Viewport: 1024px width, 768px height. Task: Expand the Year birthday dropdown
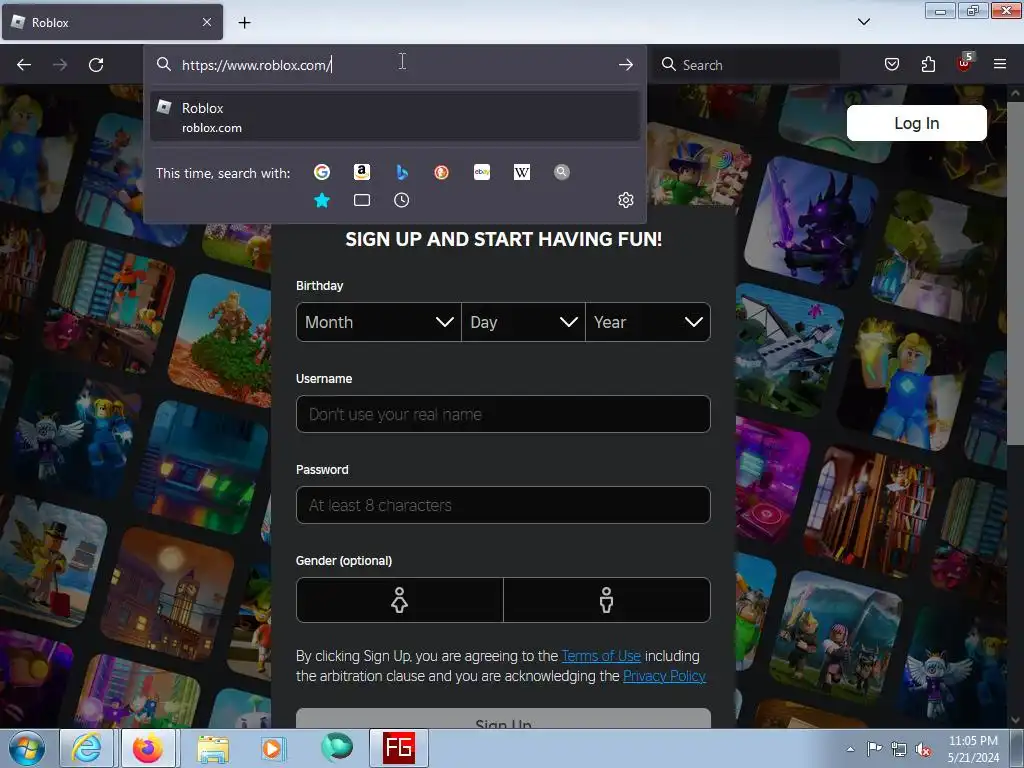[x=648, y=322]
